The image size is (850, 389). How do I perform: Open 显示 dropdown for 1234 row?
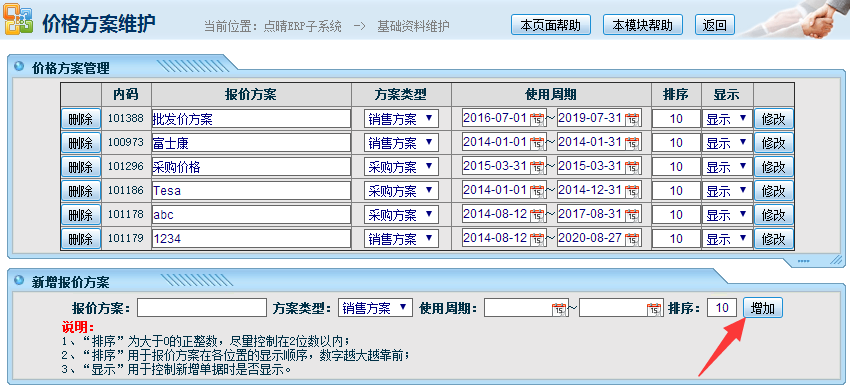727,238
